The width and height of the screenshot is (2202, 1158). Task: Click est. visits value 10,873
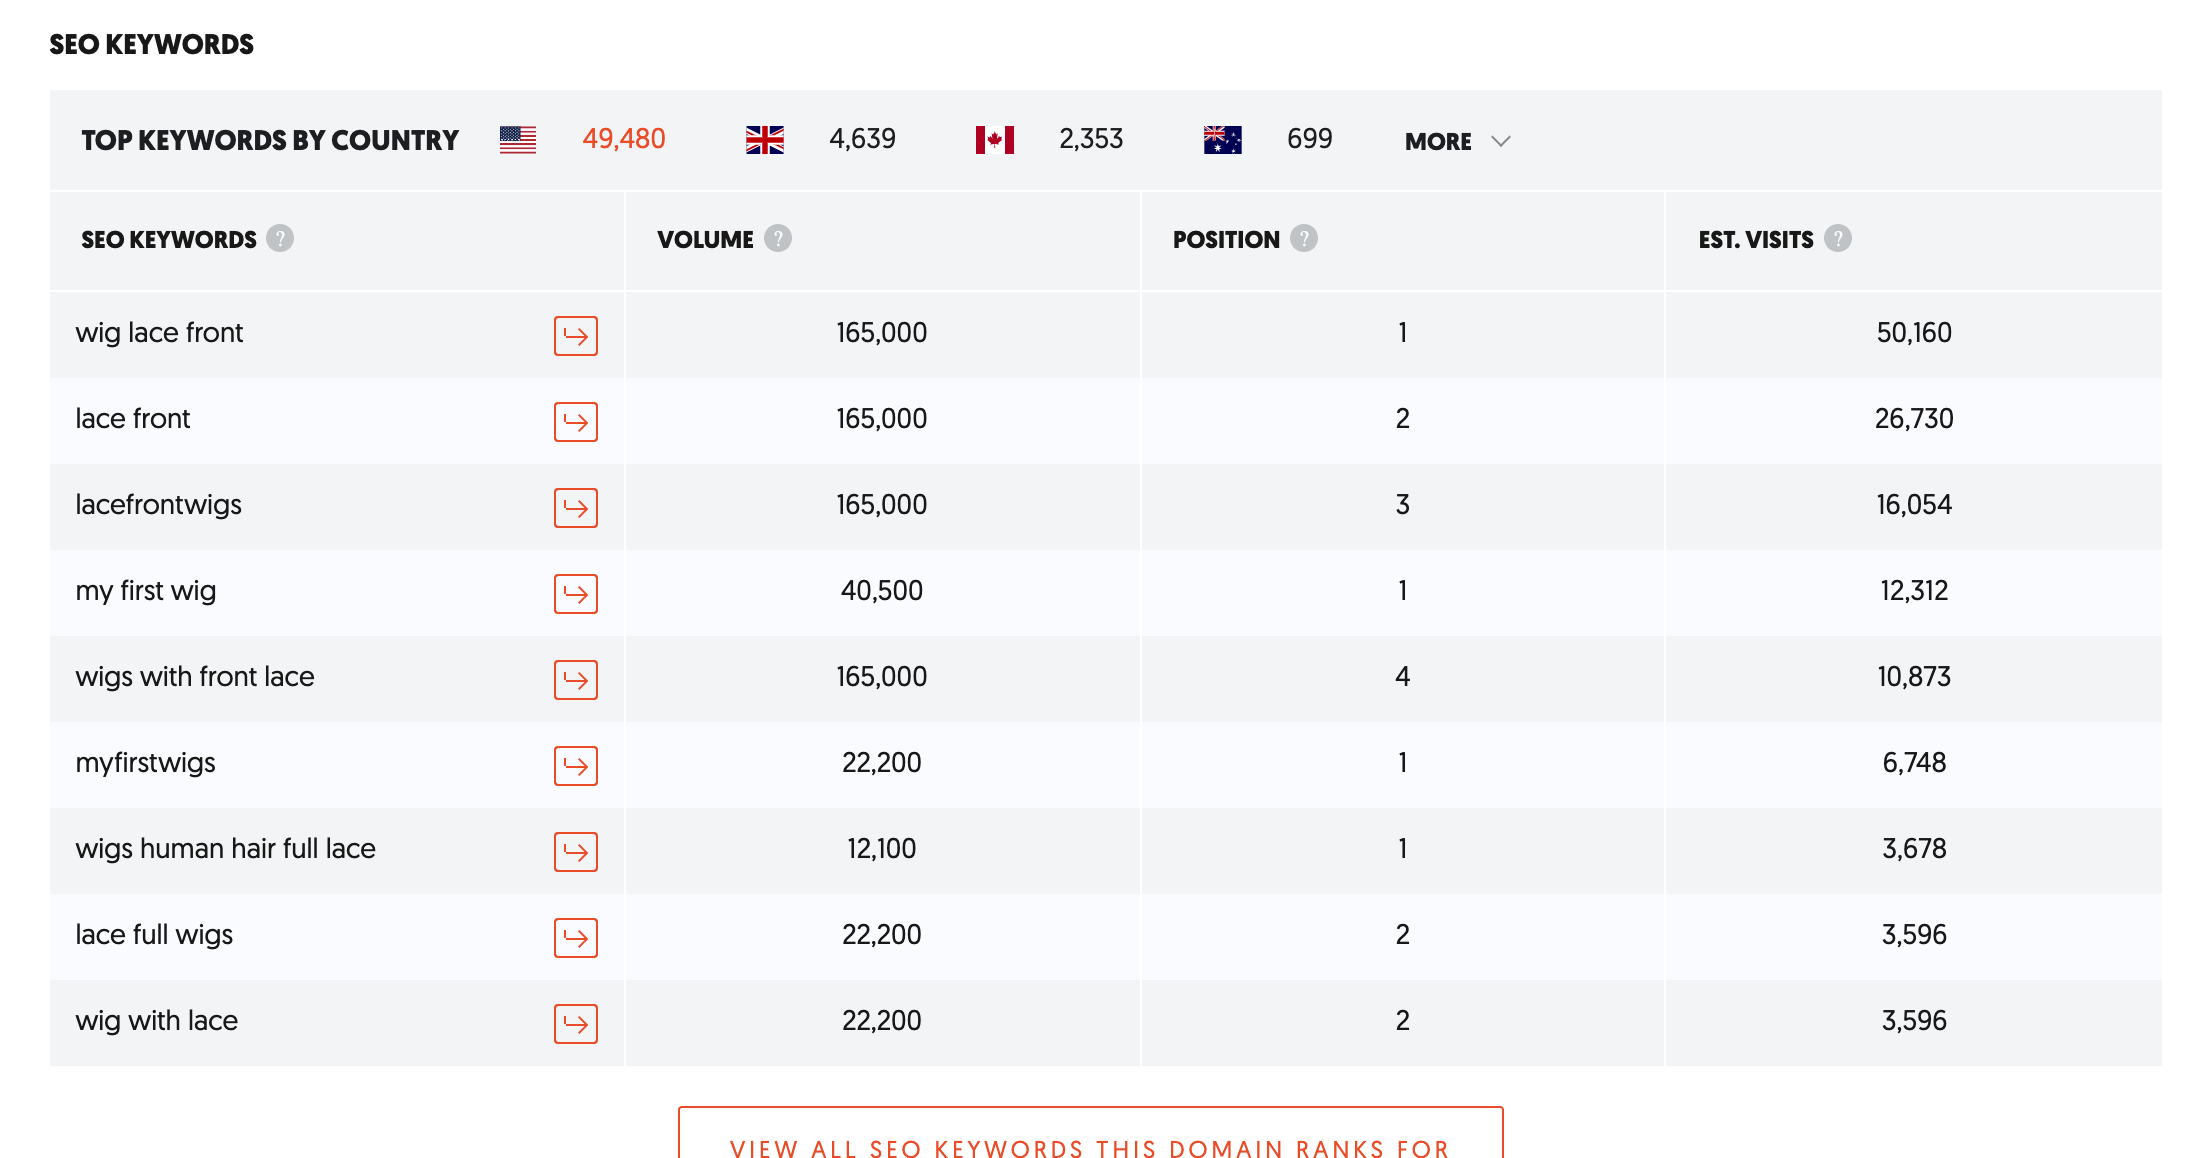pyautogui.click(x=1914, y=677)
